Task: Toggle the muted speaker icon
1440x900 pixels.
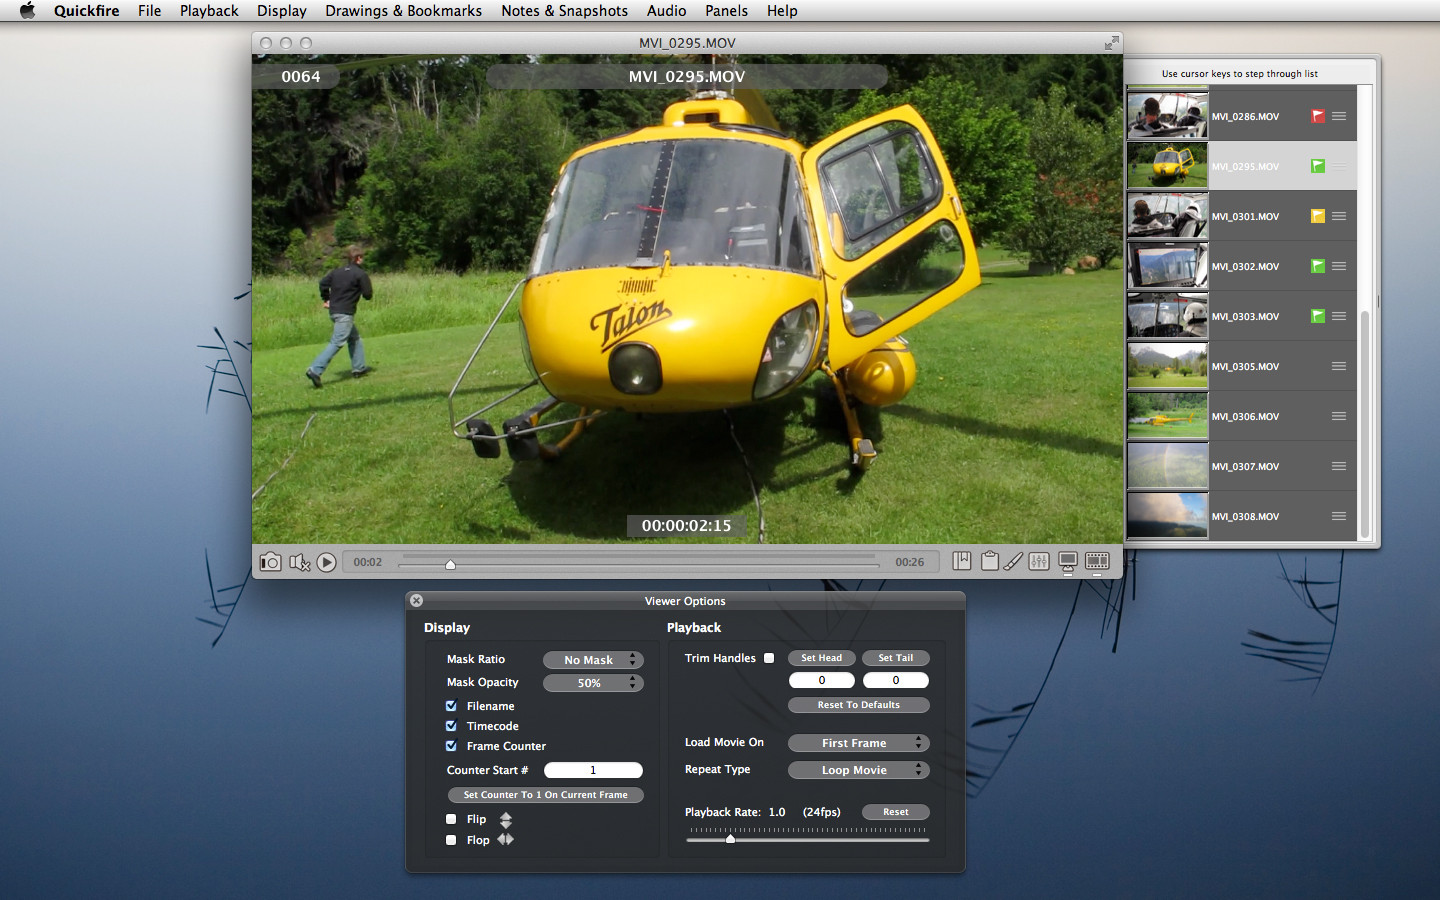Action: 299,562
